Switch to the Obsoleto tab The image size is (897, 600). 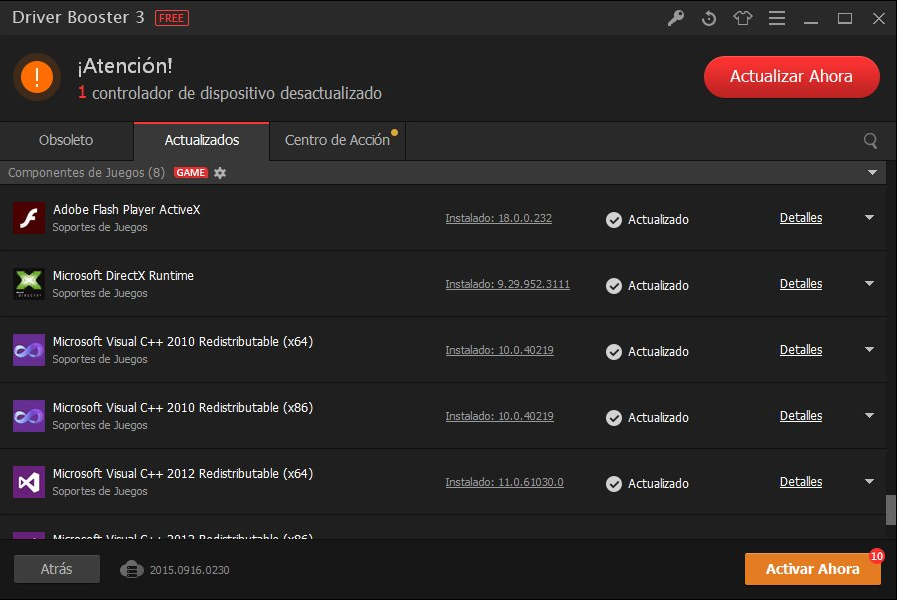[x=66, y=141]
